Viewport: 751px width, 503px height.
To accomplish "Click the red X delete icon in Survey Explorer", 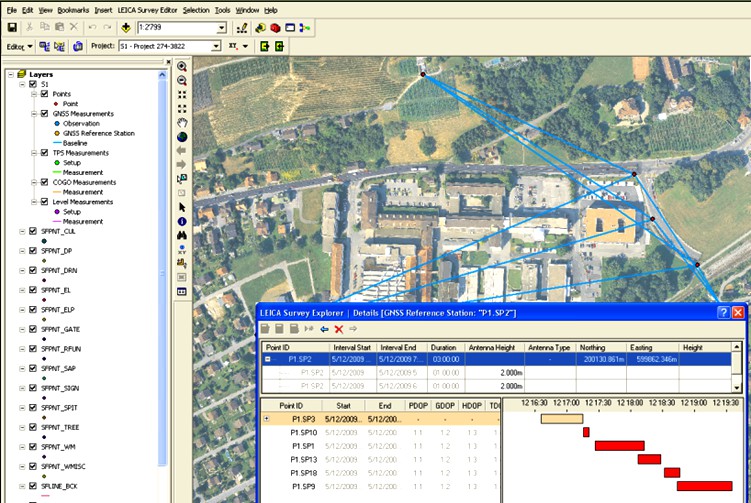I will click(x=339, y=329).
